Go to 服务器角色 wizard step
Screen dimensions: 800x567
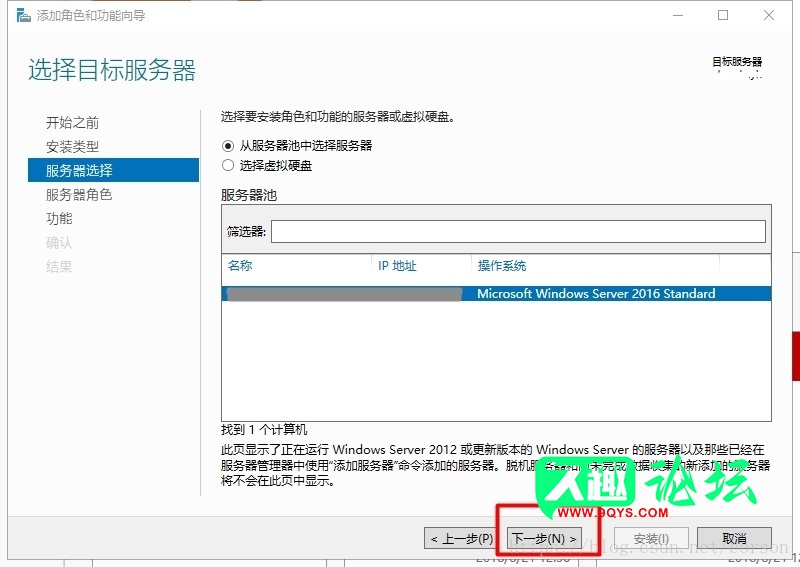(79, 194)
